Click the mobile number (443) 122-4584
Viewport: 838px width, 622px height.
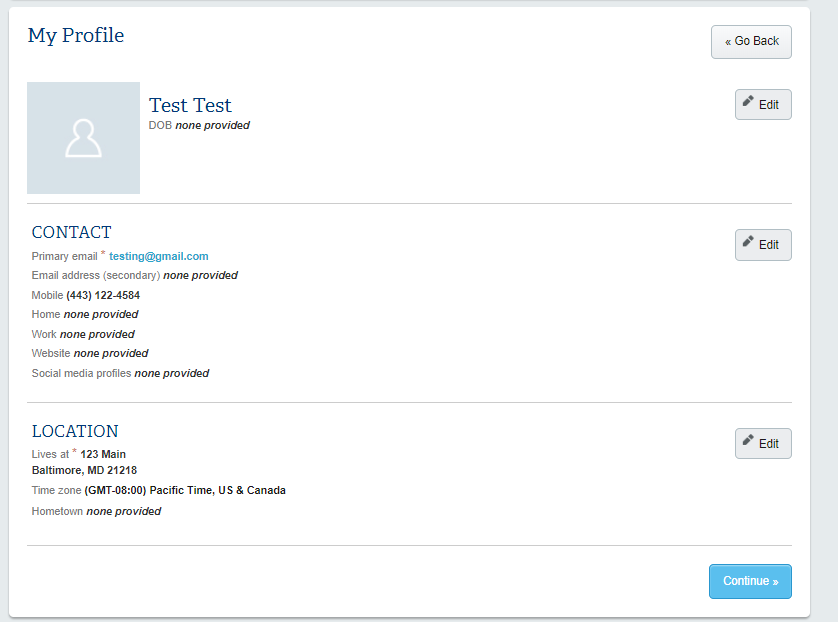tap(103, 295)
